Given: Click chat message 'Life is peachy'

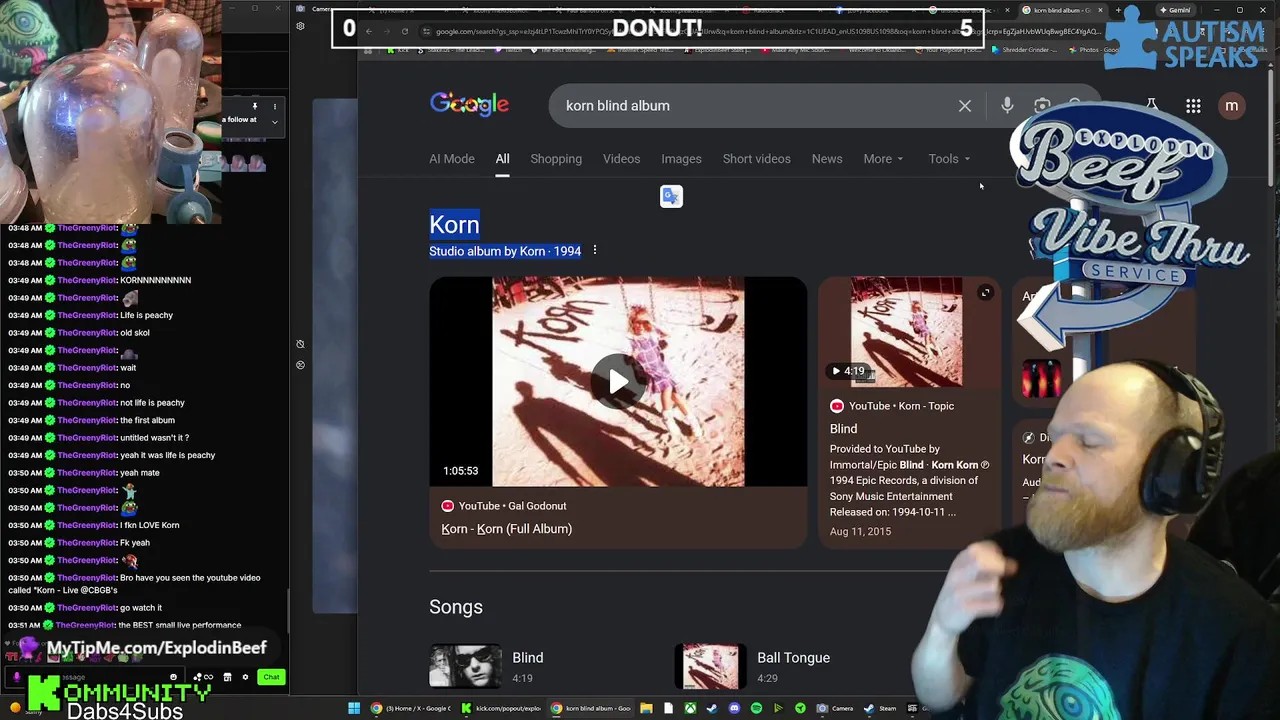Looking at the screenshot, I should click(146, 315).
